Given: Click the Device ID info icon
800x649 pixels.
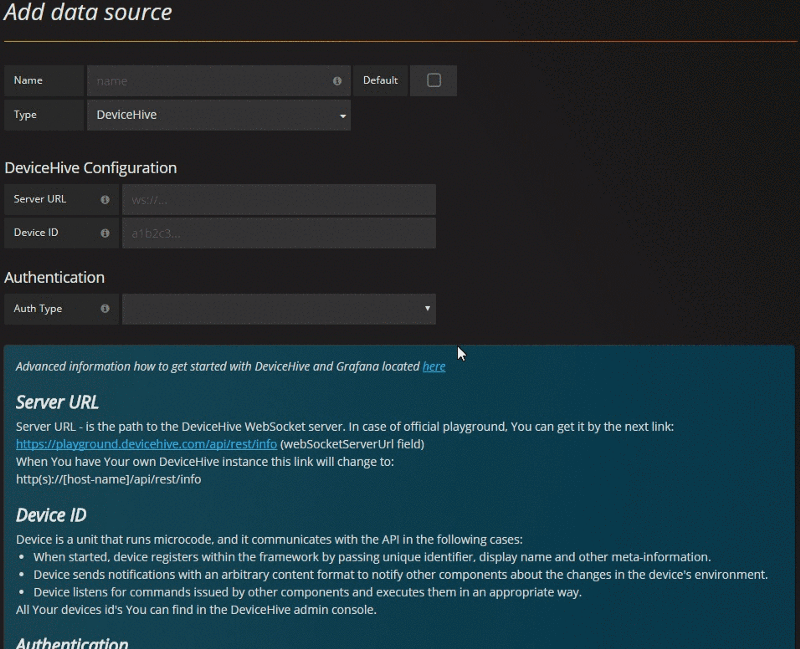Looking at the screenshot, I should (x=105, y=233).
